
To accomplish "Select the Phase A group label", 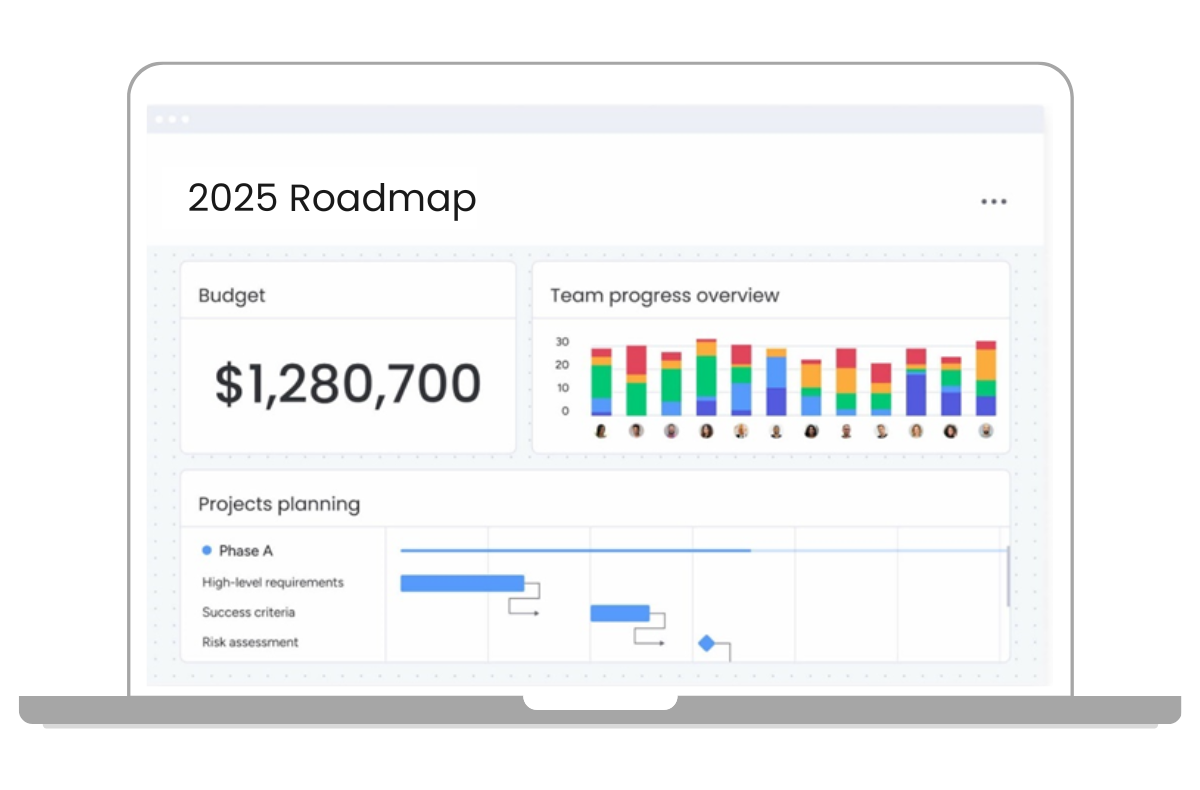I will click(245, 551).
